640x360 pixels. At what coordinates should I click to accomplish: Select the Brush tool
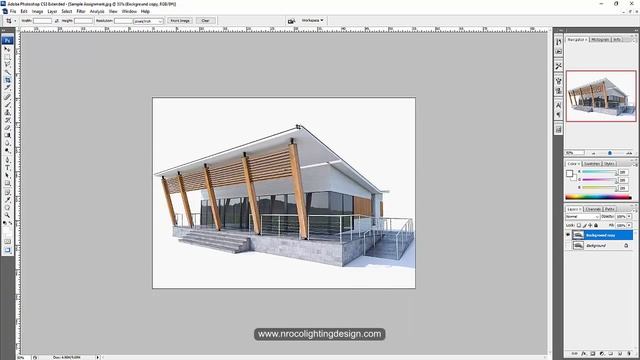click(x=7, y=104)
